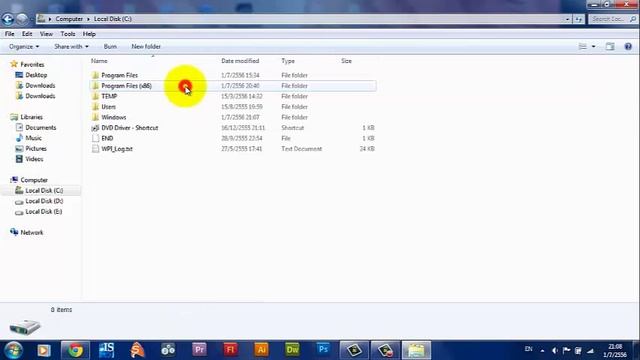Select Local Disk (C:) in navigation pane
Viewport: 640px width, 360px height.
click(44, 191)
